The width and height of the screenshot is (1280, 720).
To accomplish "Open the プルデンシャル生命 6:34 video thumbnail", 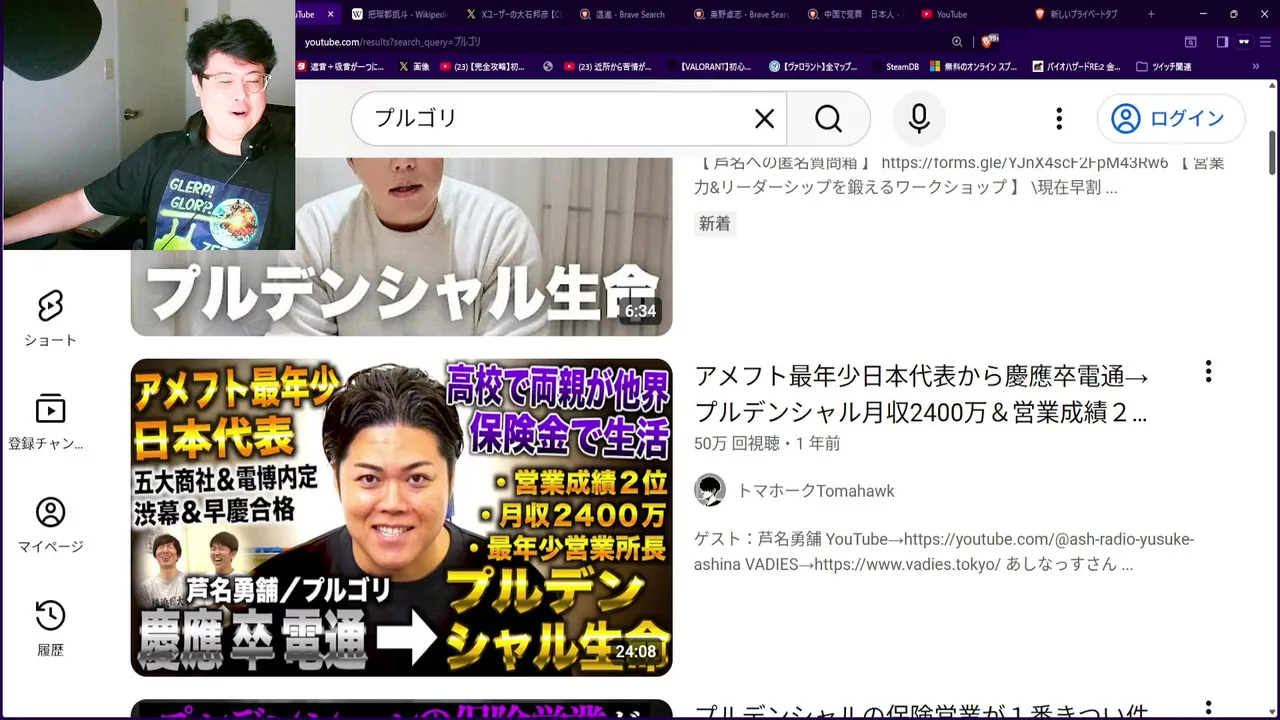I will click(x=401, y=246).
